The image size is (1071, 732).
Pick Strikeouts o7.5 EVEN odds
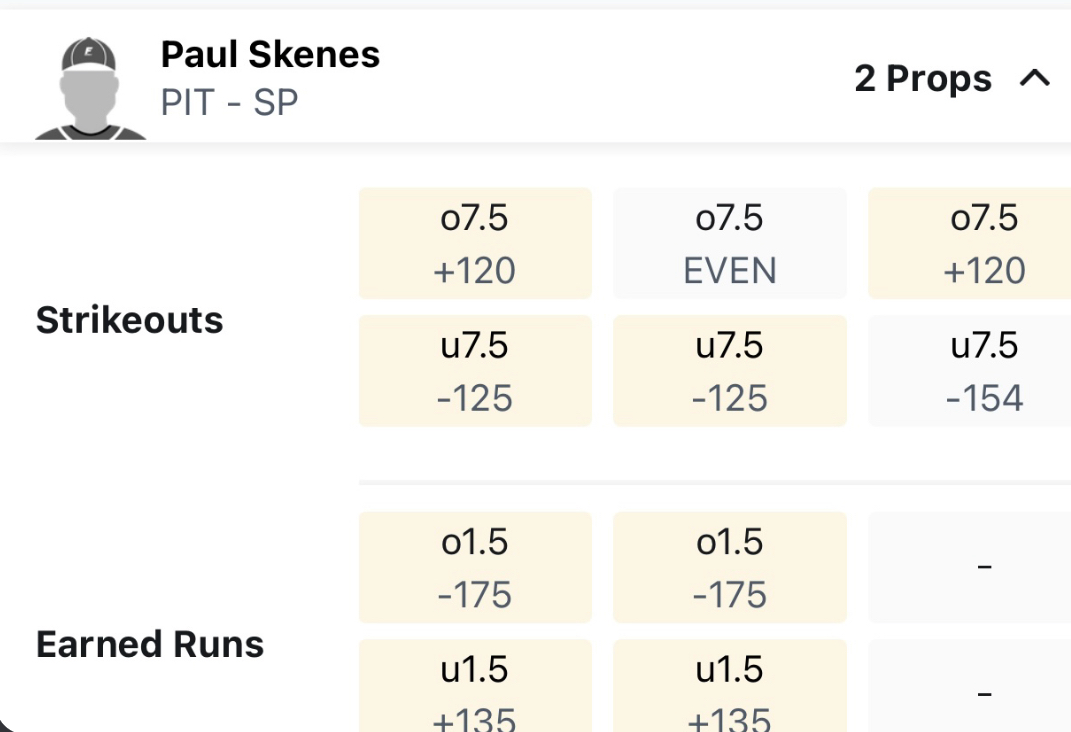[729, 243]
